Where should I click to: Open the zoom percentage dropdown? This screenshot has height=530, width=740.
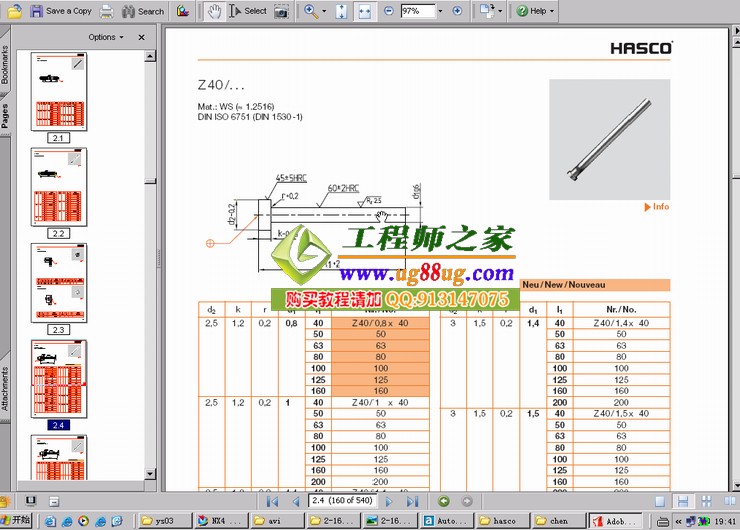[x=439, y=11]
